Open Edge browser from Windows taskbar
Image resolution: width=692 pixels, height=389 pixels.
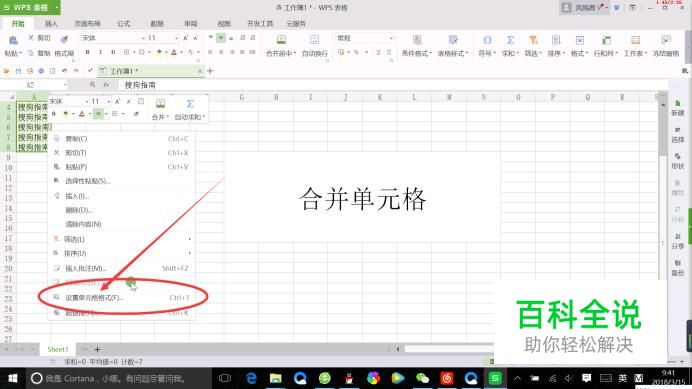click(252, 378)
